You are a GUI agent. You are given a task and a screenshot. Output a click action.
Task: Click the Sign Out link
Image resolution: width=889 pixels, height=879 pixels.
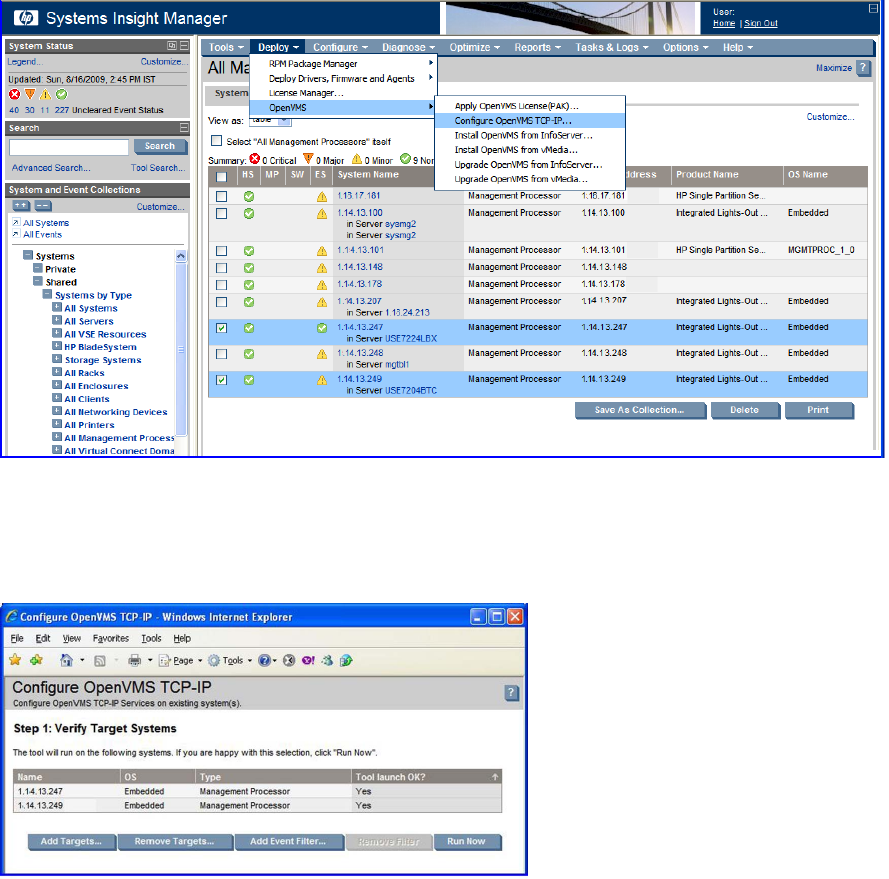tap(760, 23)
